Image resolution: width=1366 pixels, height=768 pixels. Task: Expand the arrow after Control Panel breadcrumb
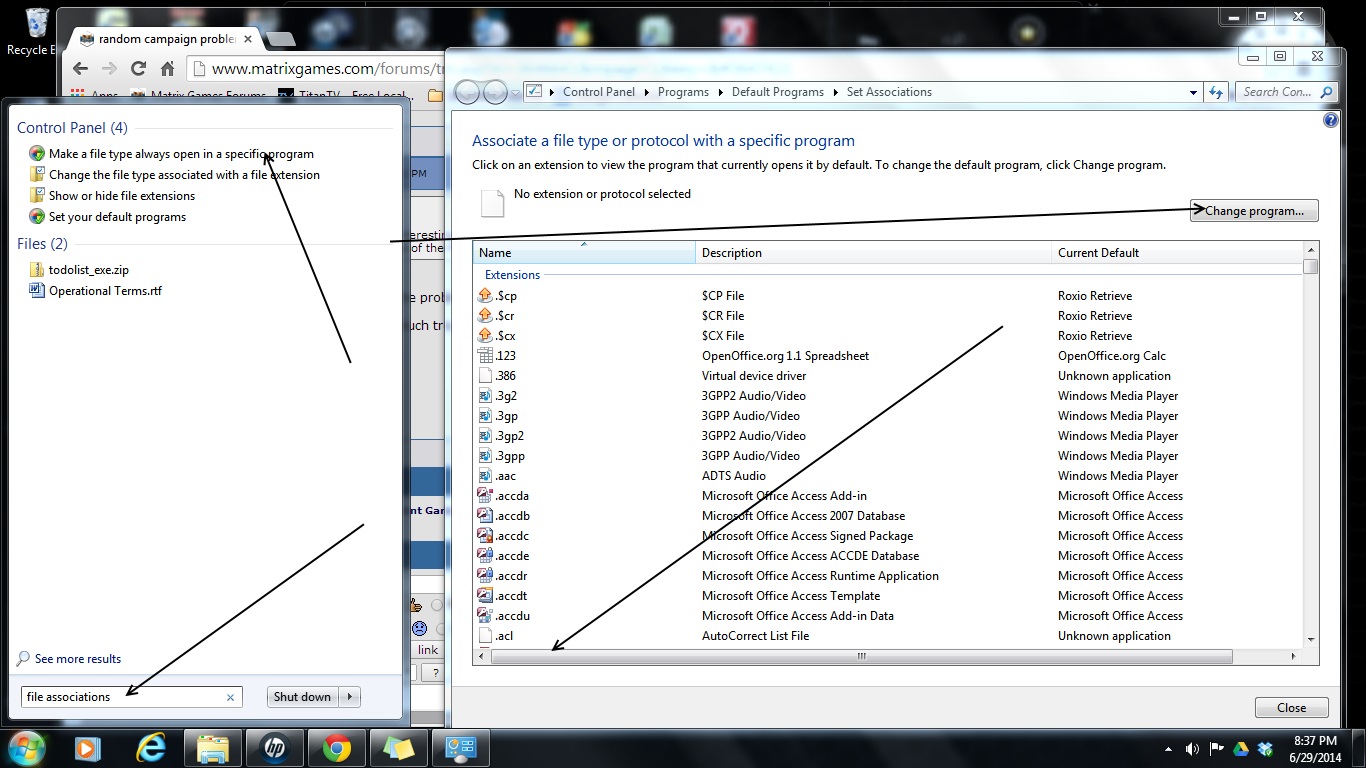(x=646, y=92)
